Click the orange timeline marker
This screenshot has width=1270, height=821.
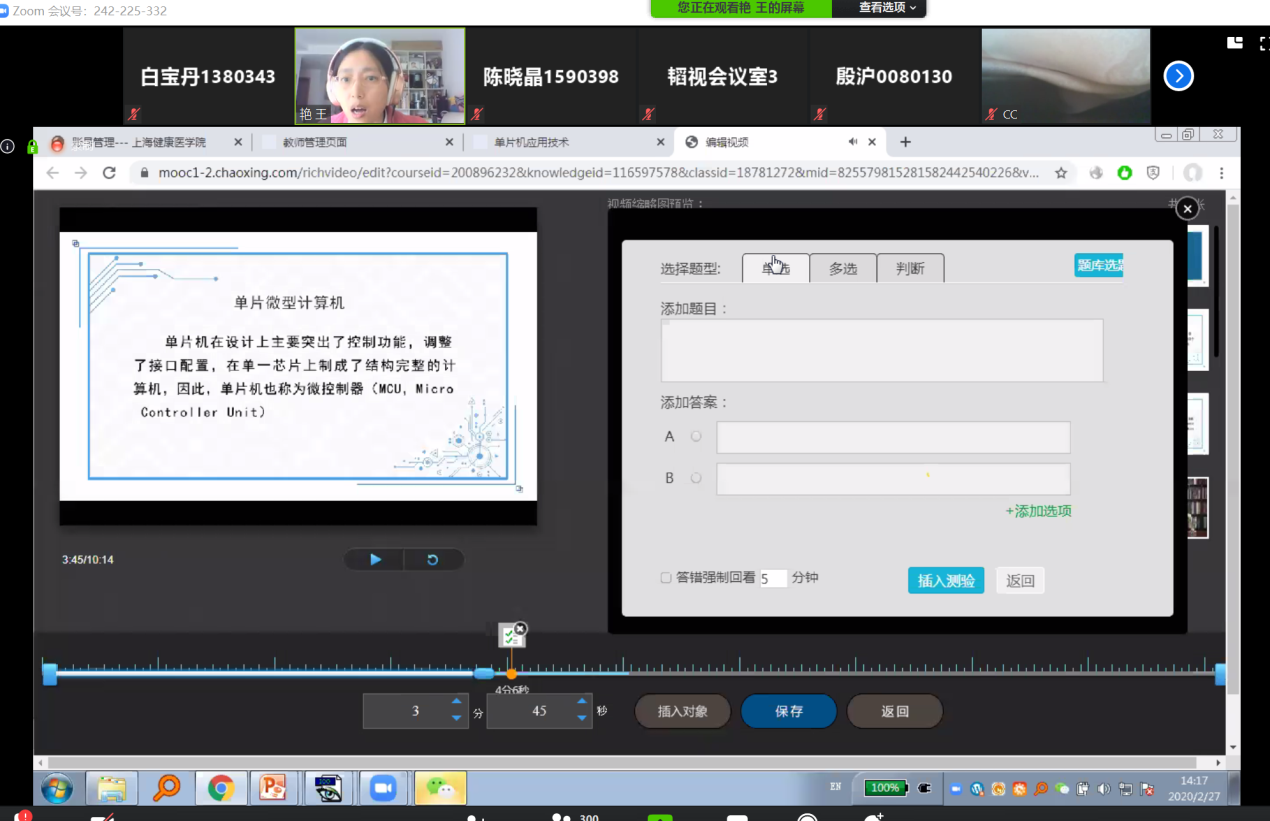511,674
